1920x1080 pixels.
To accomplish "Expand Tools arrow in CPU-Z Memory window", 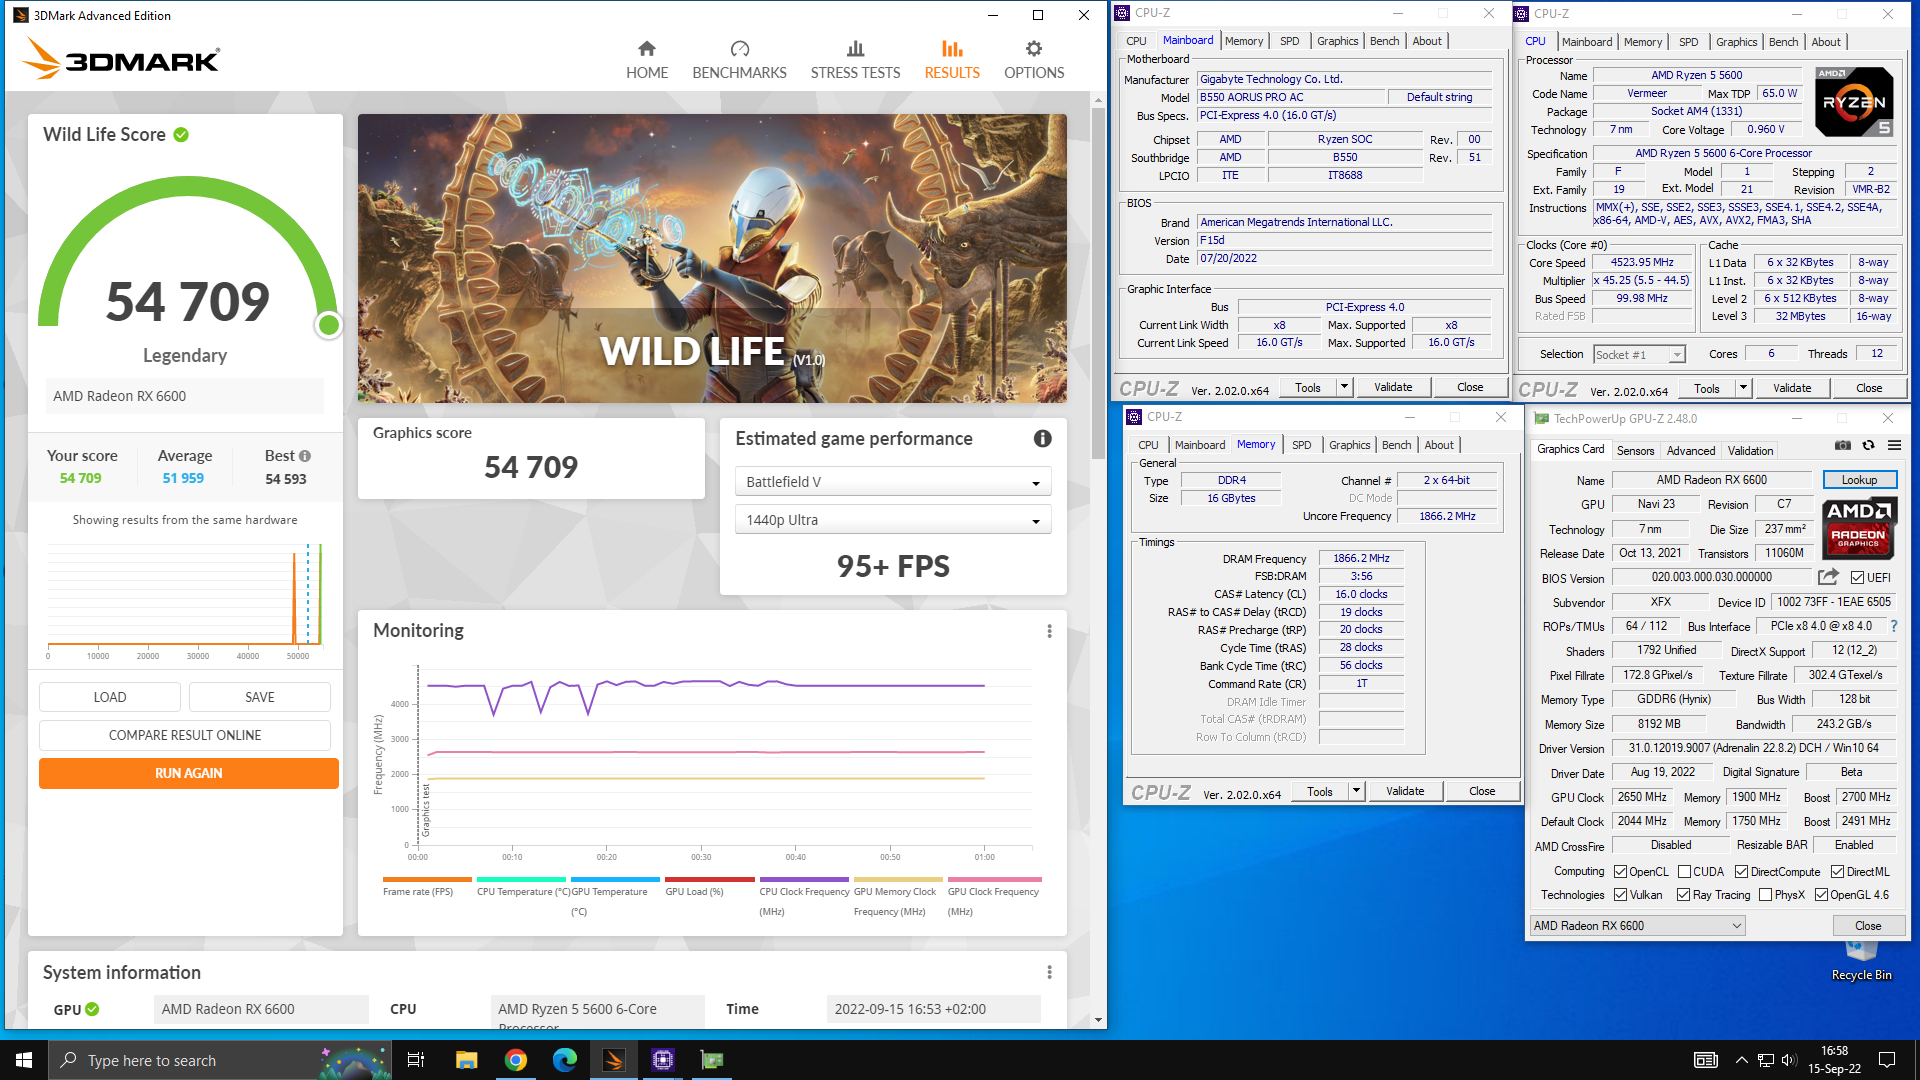I will (1356, 791).
